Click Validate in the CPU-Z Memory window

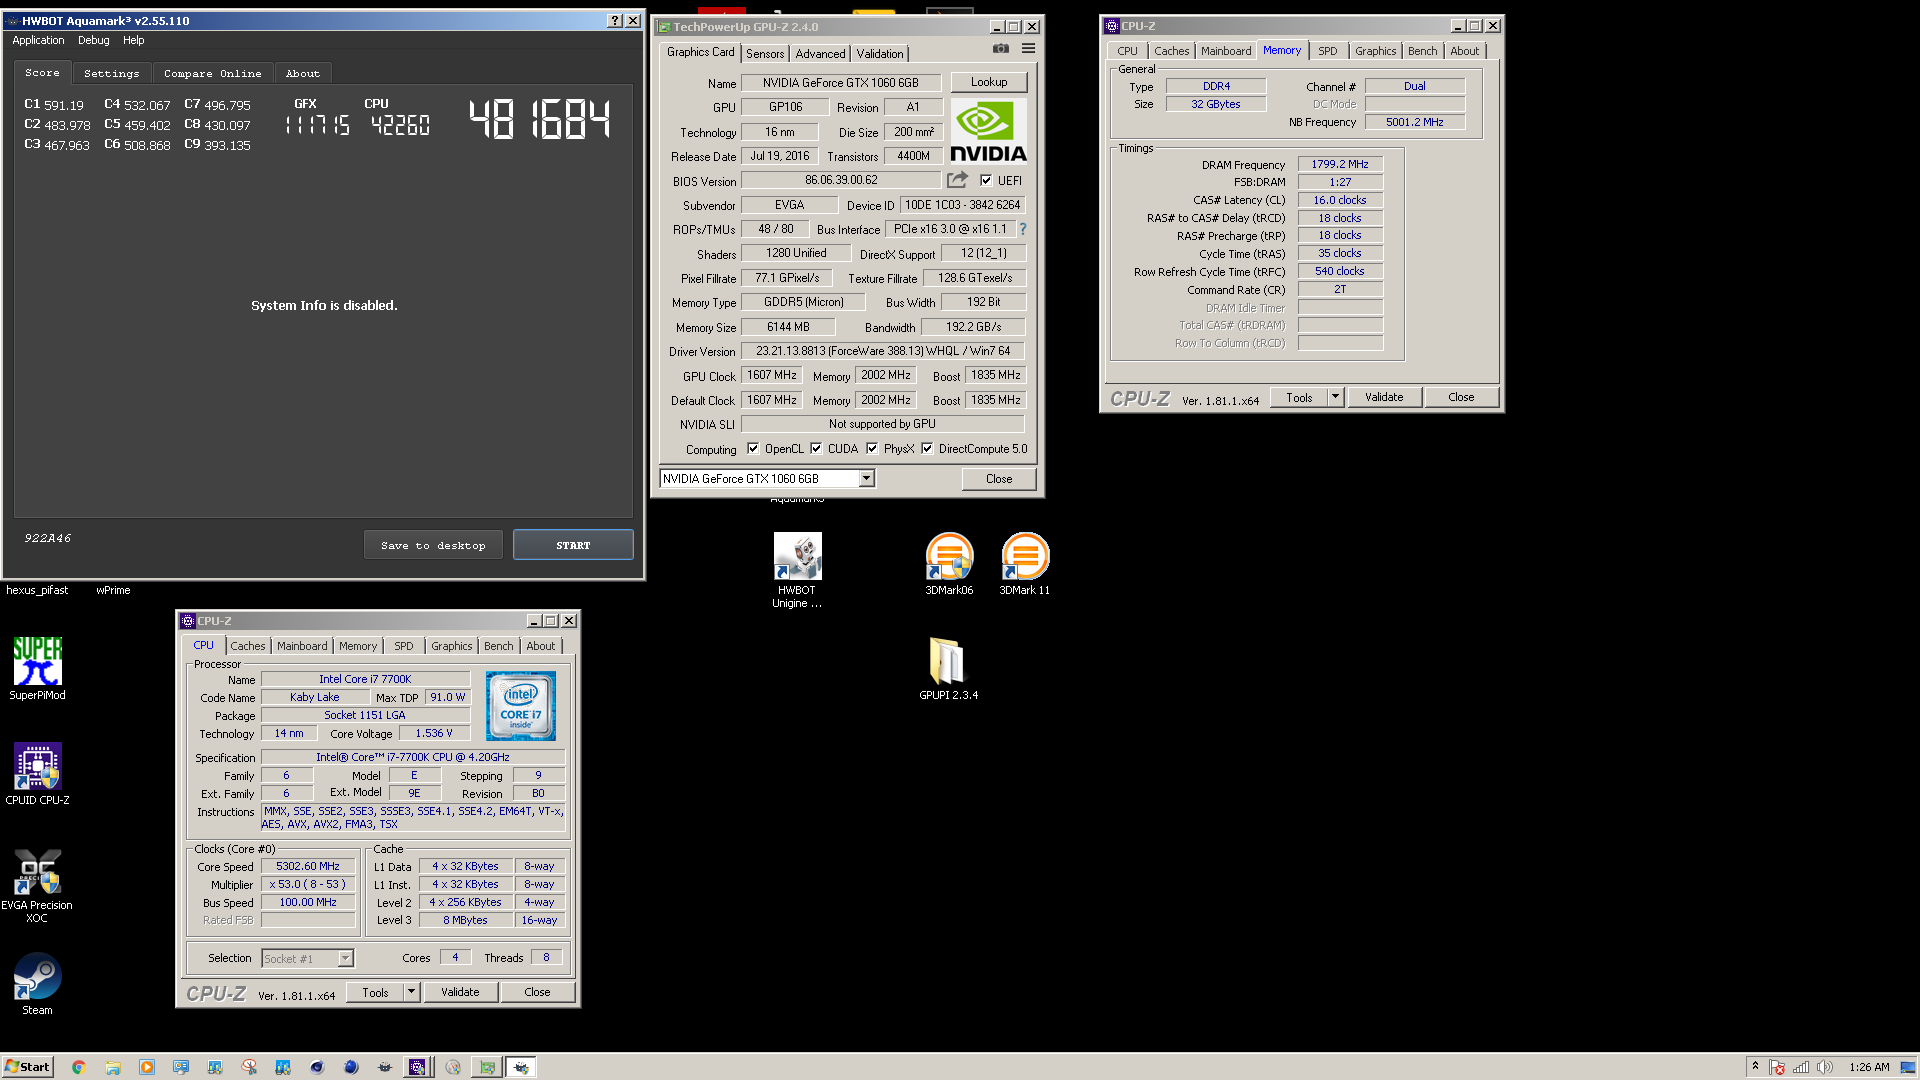coord(1384,397)
